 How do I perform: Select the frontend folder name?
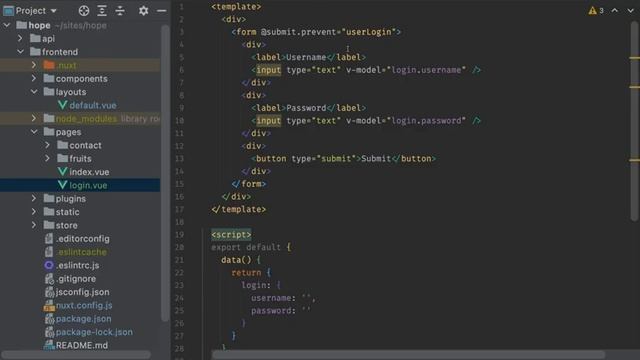60,52
